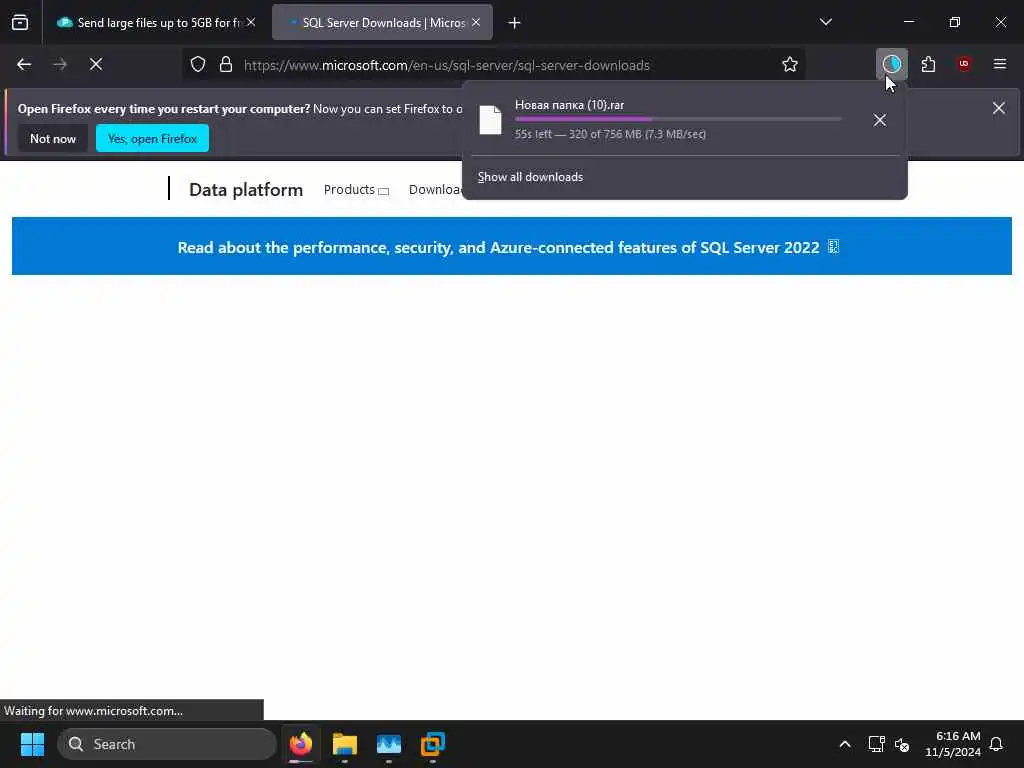View site security padlock info

pyautogui.click(x=226, y=64)
